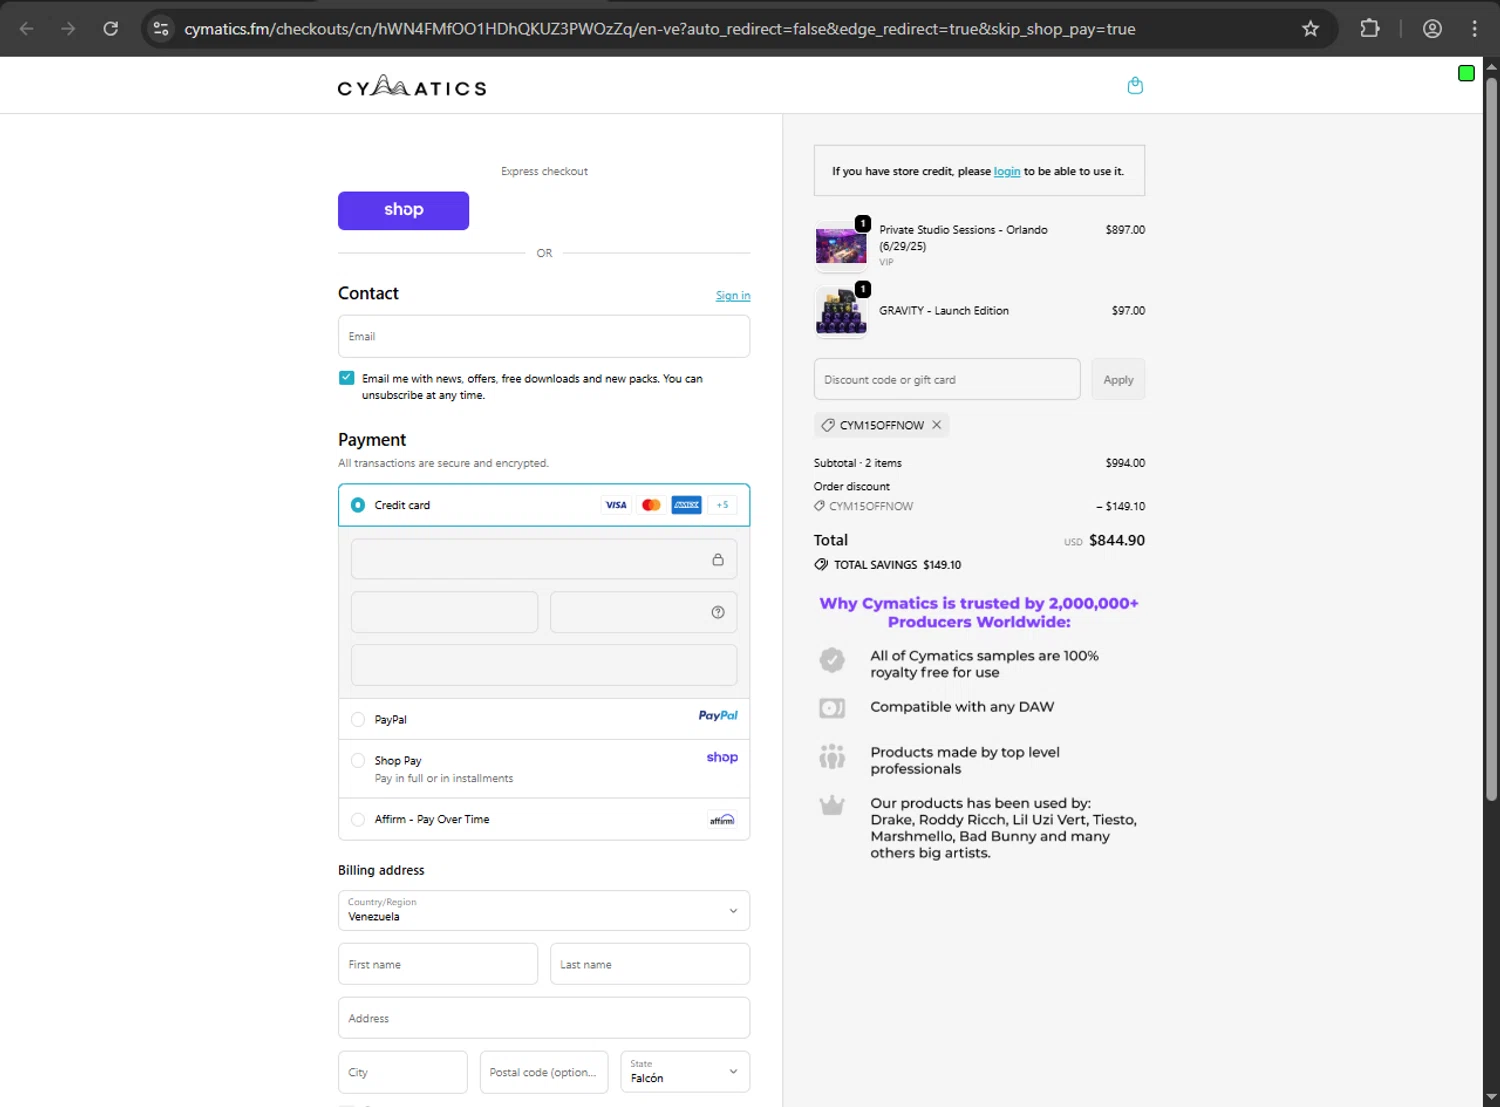Click the Private Studio Sessions product thumbnail
This screenshot has width=1500, height=1107.
coord(841,246)
